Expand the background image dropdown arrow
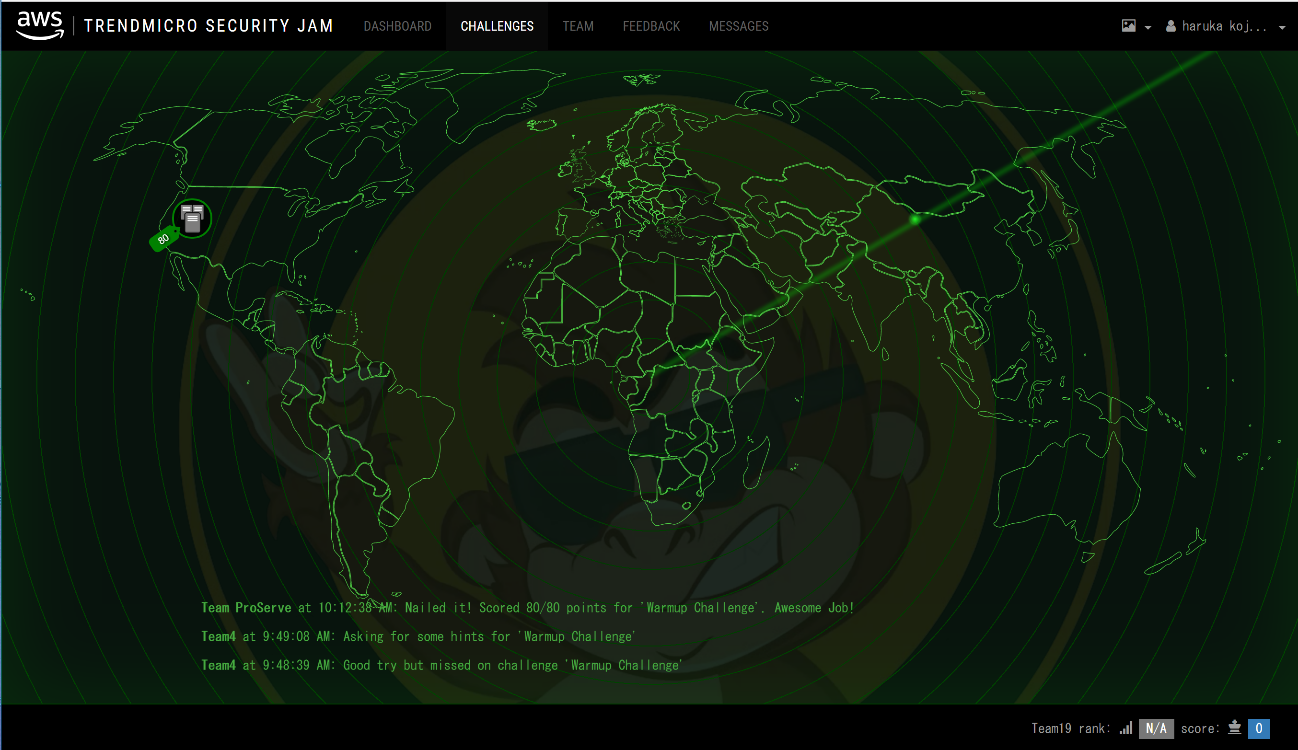The image size is (1298, 750). 1148,28
